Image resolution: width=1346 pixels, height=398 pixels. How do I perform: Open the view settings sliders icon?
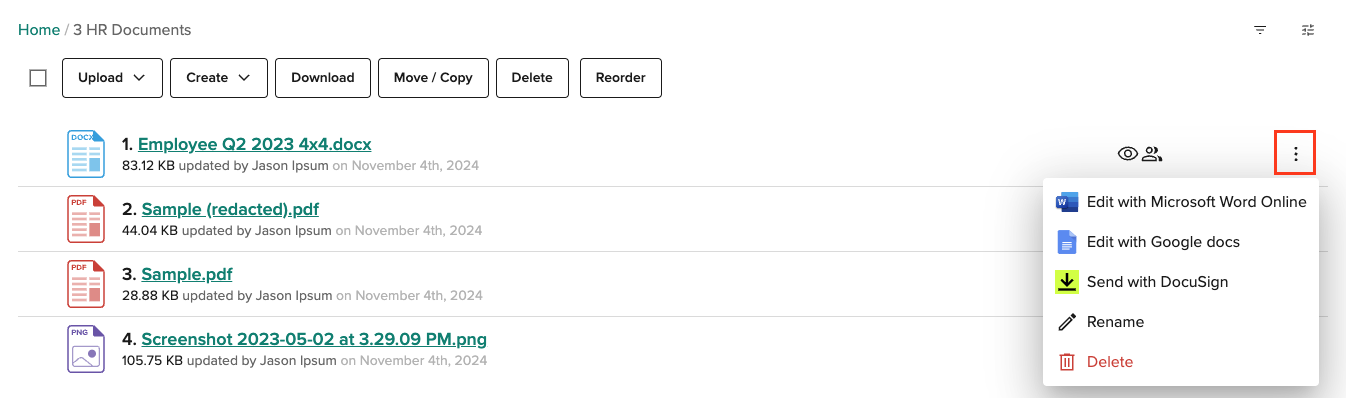[x=1308, y=30]
